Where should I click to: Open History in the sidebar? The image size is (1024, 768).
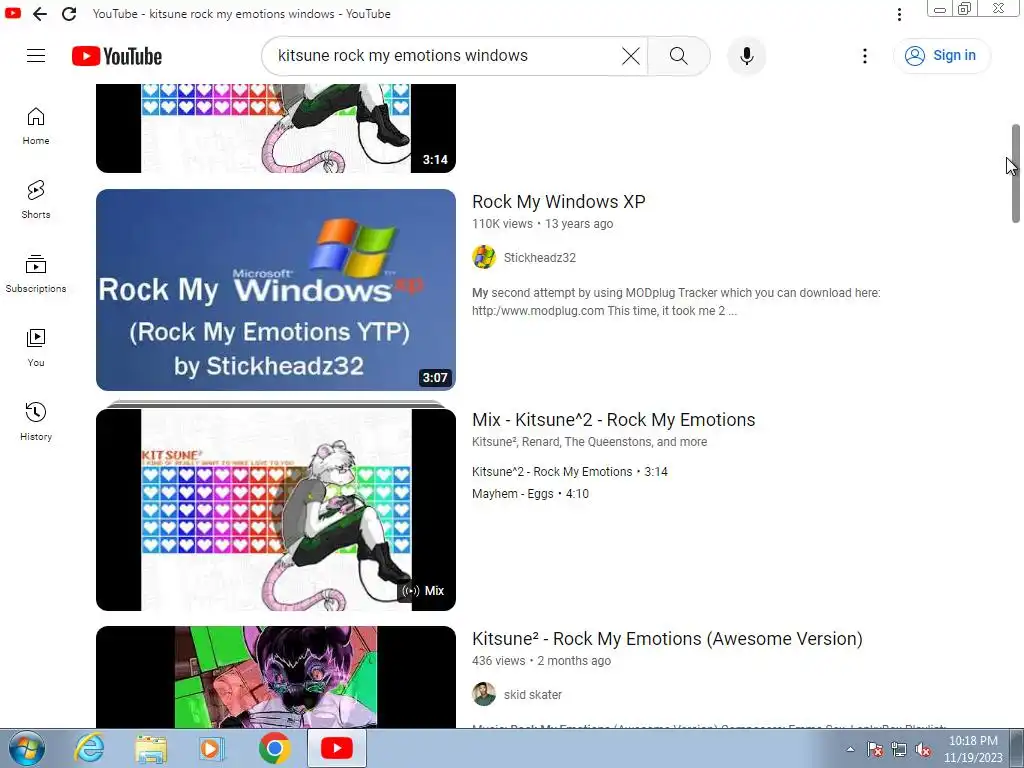click(x=36, y=421)
